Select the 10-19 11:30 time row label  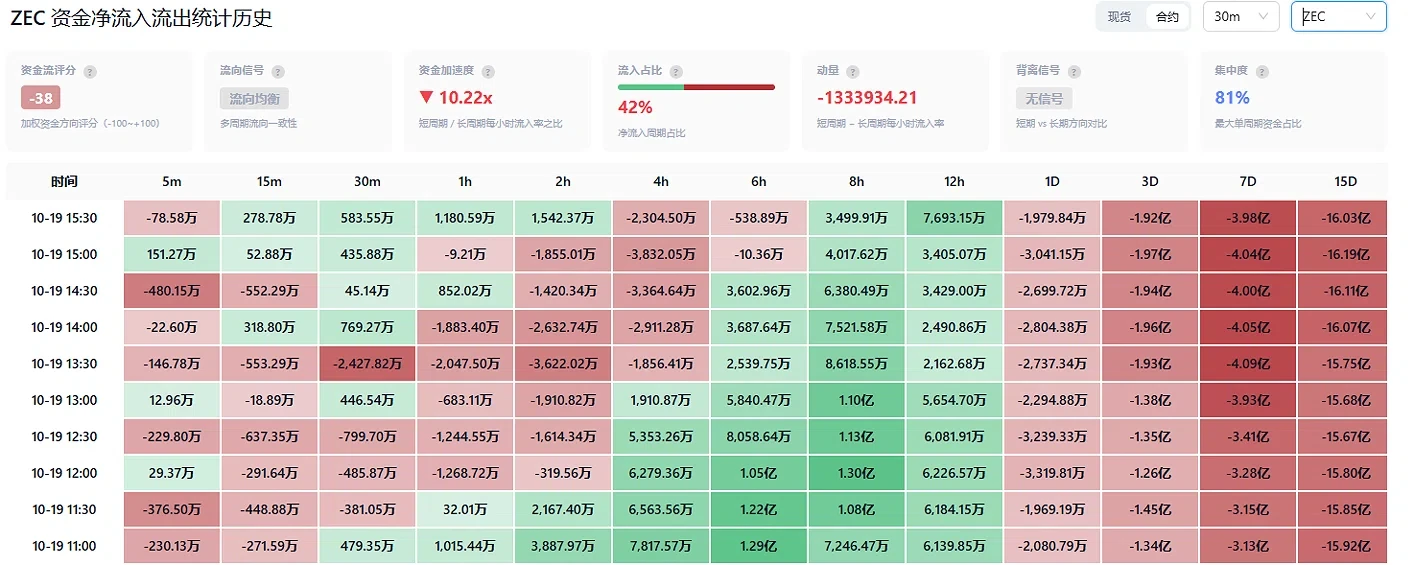[x=64, y=509]
